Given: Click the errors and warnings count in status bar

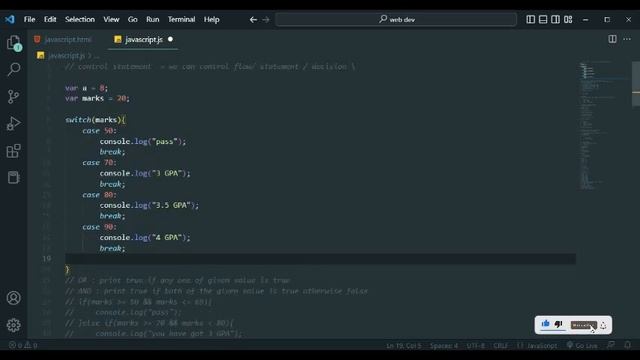Looking at the screenshot, I should click(23, 345).
